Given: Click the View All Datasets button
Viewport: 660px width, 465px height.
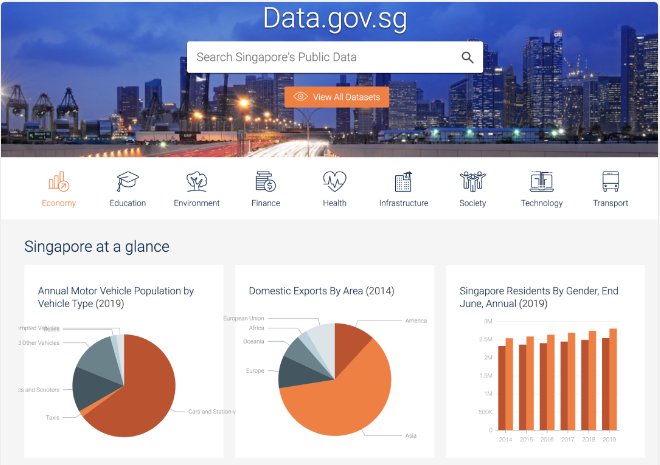Looking at the screenshot, I should (337, 97).
